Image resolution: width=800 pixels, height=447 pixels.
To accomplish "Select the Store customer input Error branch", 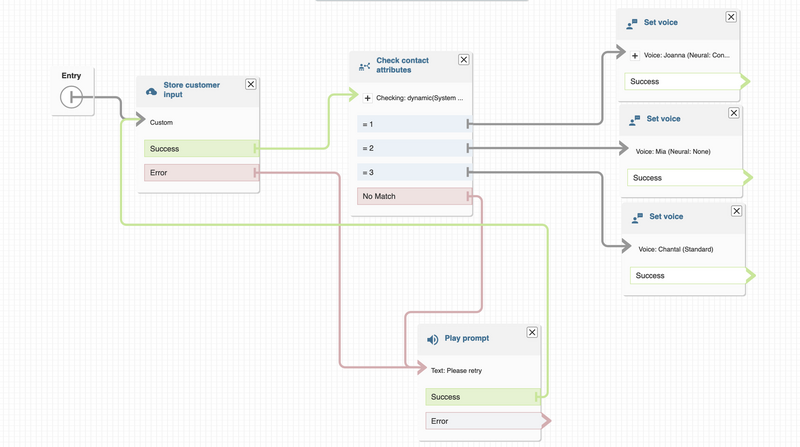I will 202,172.
